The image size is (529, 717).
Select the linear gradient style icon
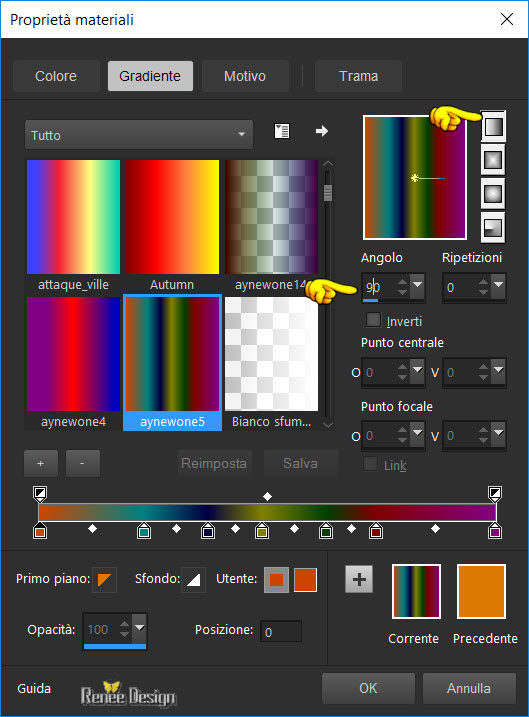point(493,126)
